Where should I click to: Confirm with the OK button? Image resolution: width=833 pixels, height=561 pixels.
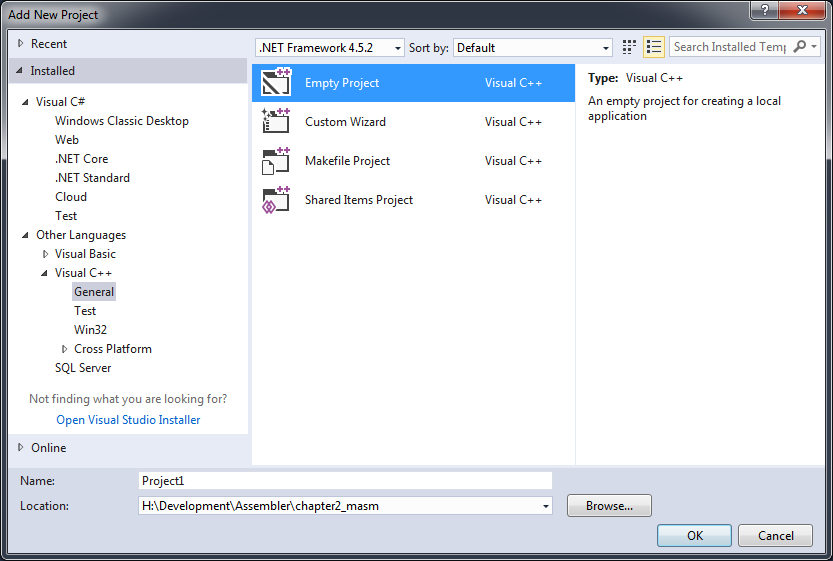[694, 536]
